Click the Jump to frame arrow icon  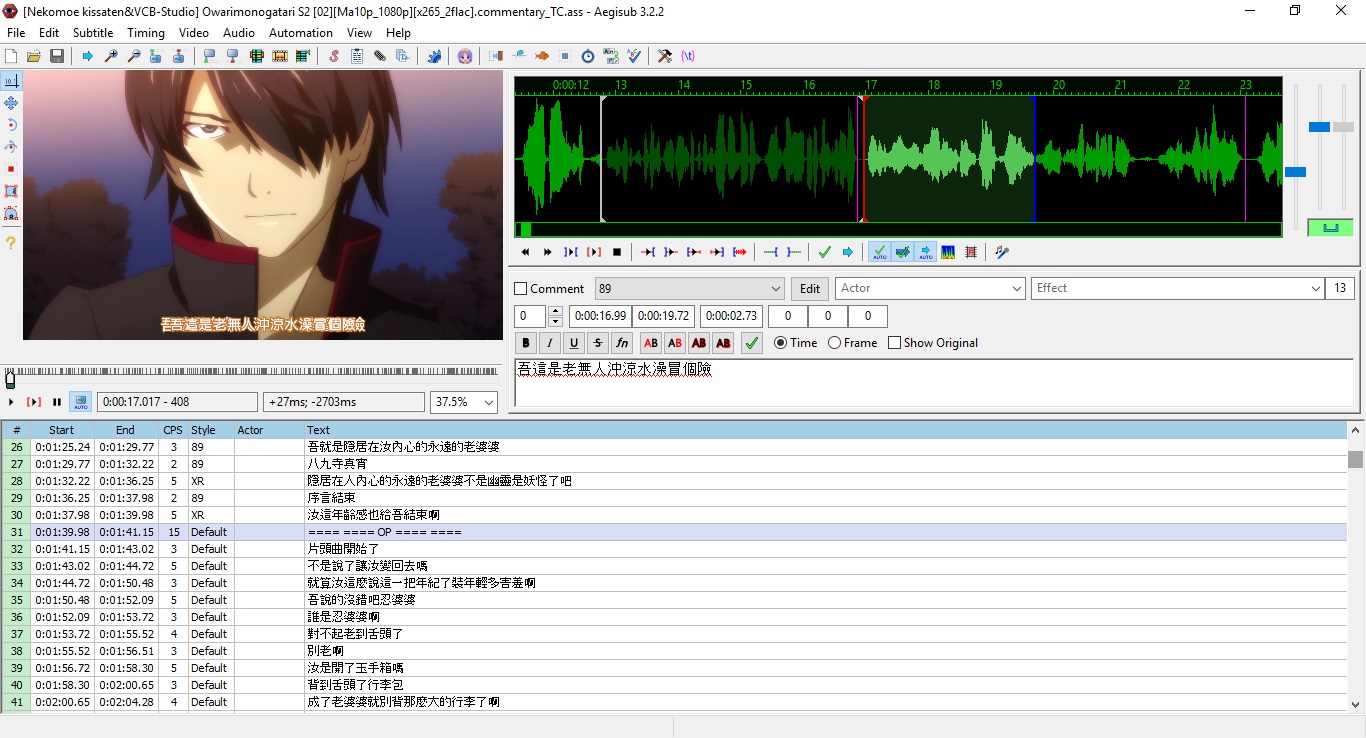click(88, 56)
